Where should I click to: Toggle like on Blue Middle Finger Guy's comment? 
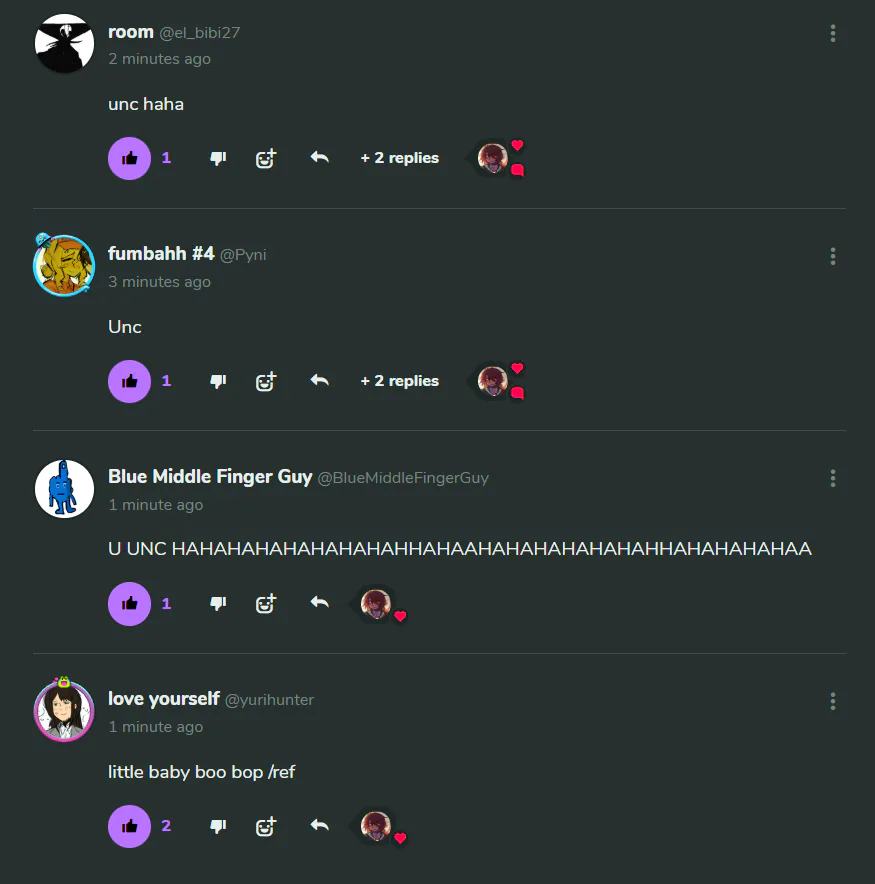pyautogui.click(x=129, y=604)
